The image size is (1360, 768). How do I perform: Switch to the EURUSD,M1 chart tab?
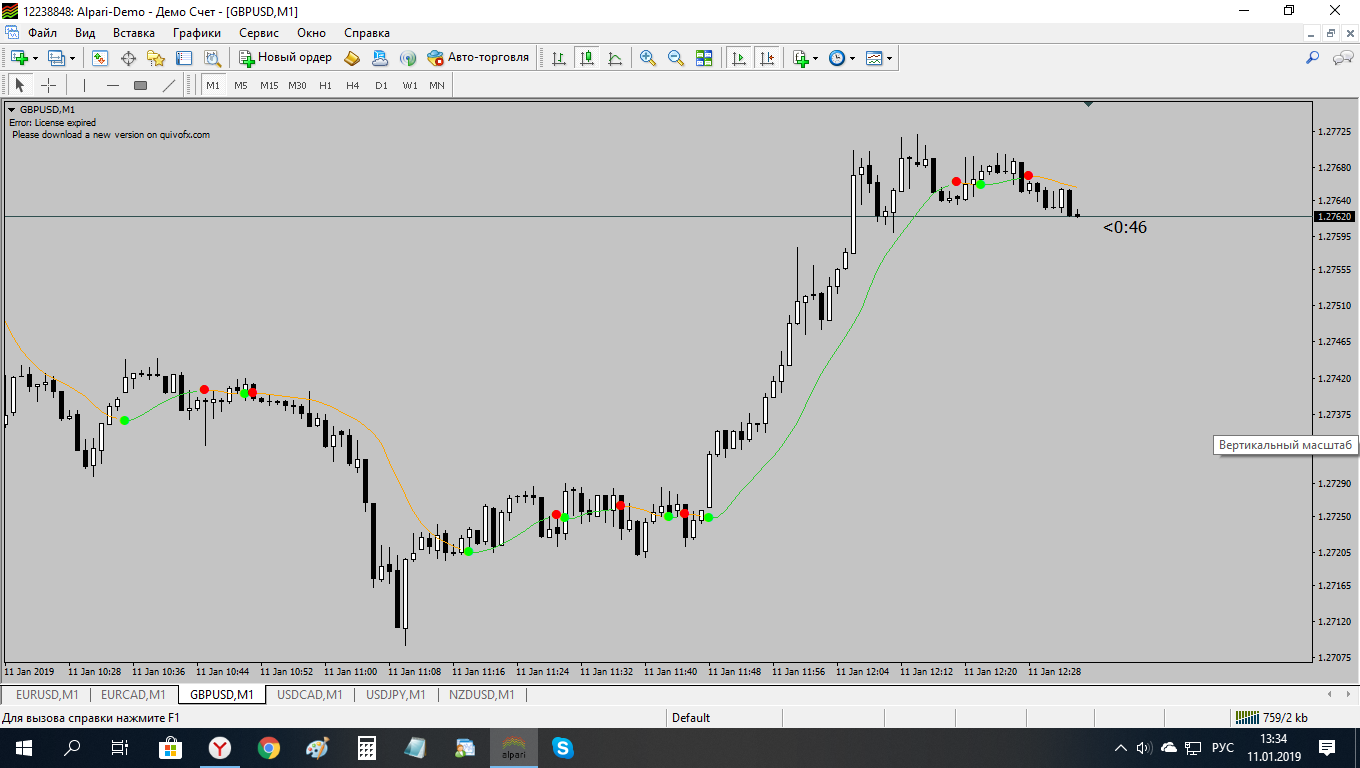(47, 694)
